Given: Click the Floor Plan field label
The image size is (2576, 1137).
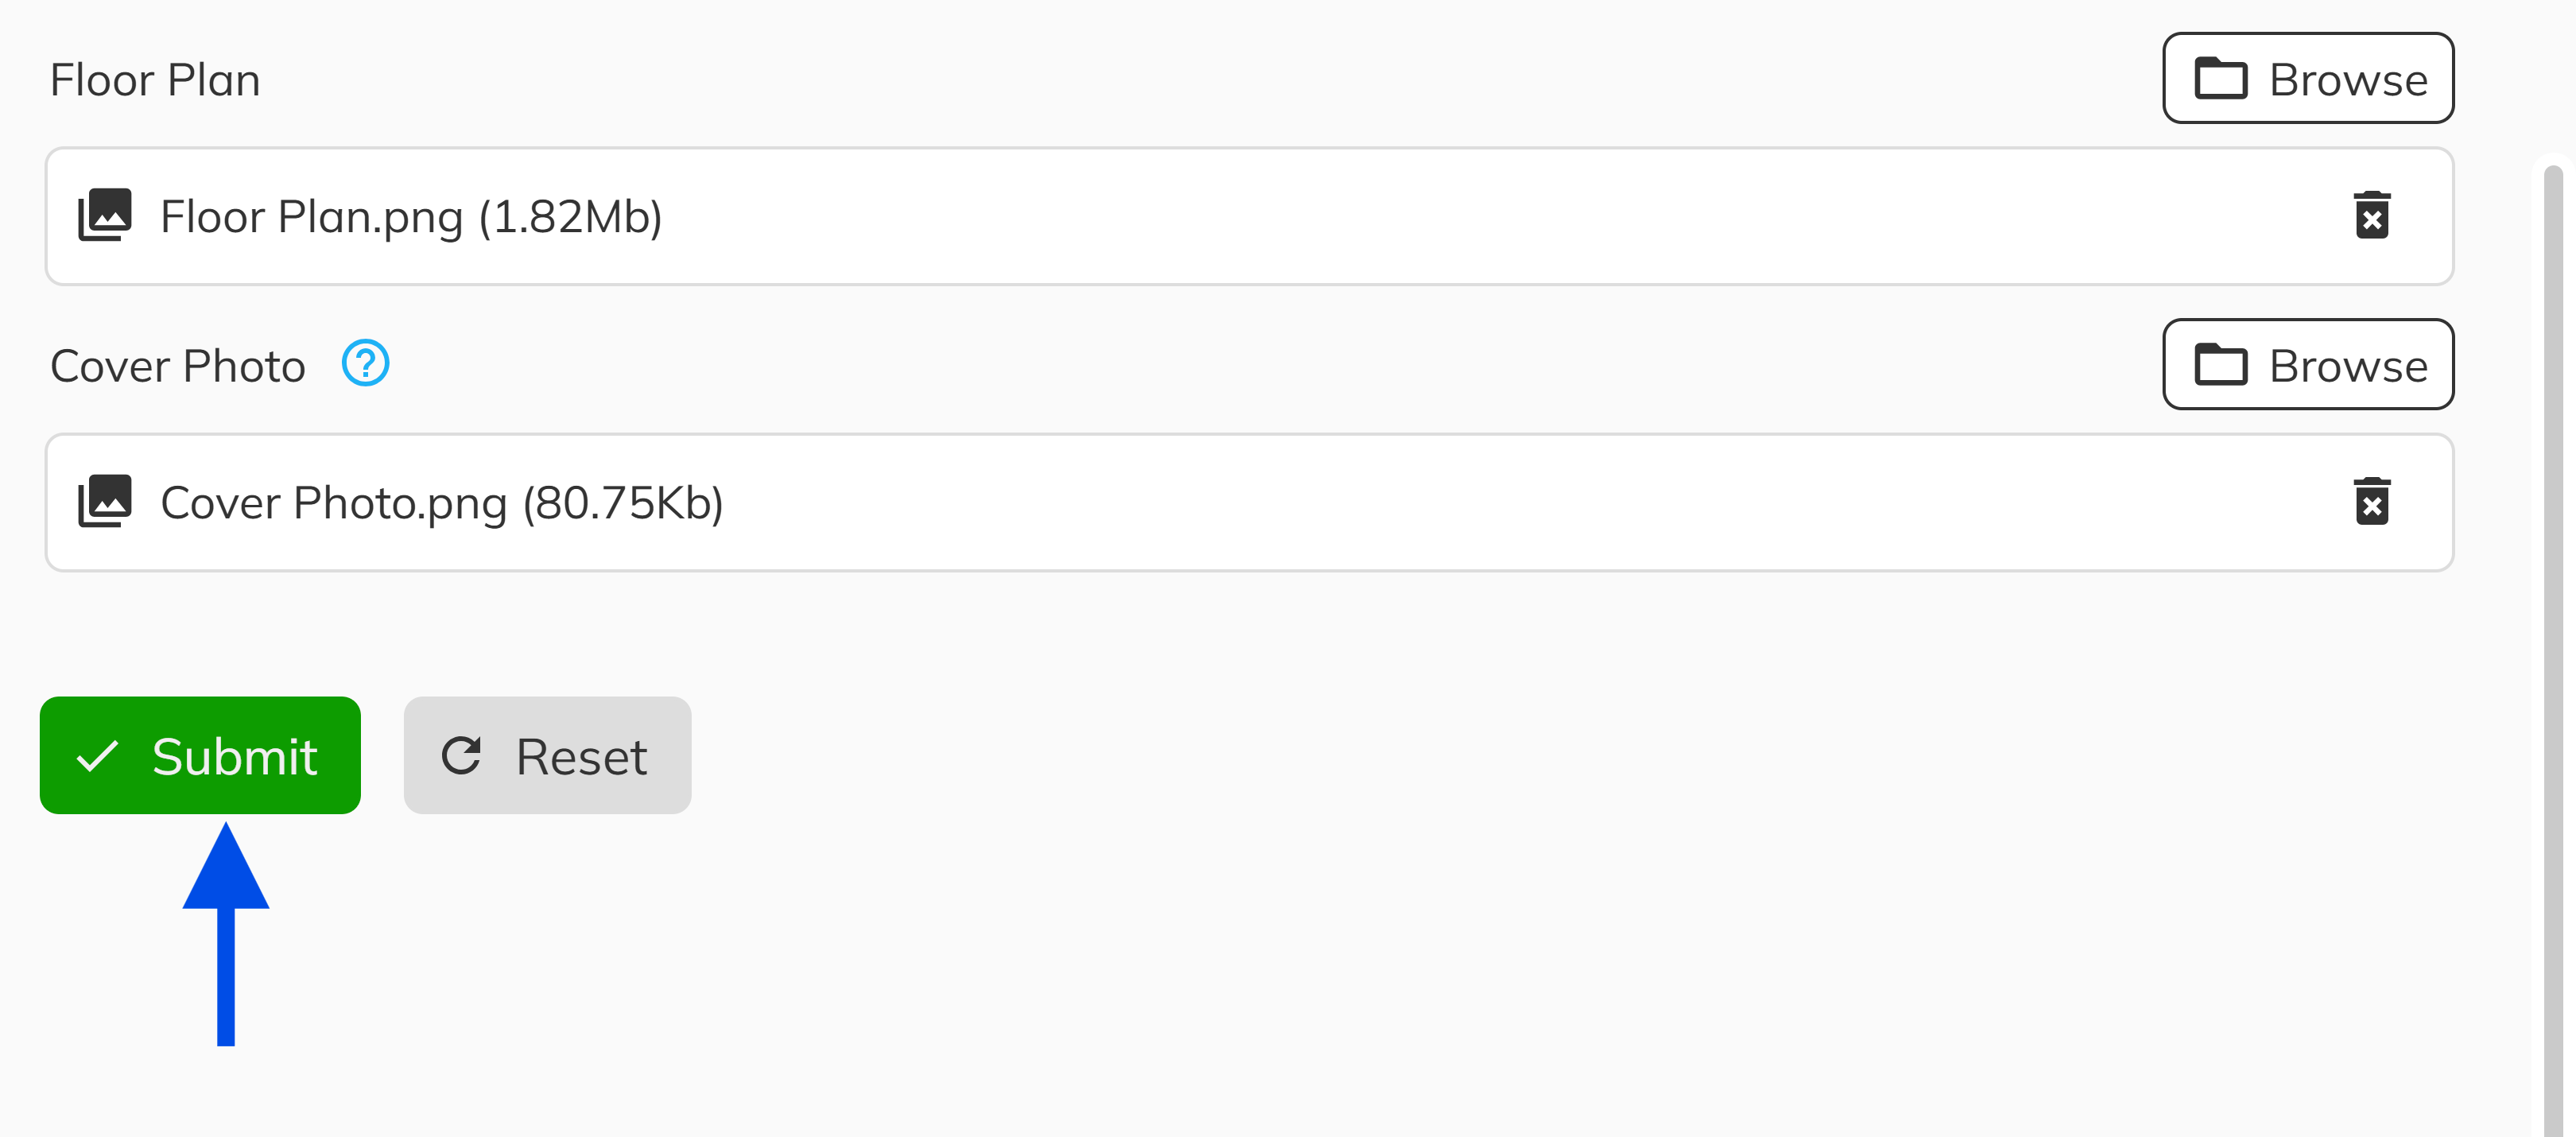Looking at the screenshot, I should 155,80.
